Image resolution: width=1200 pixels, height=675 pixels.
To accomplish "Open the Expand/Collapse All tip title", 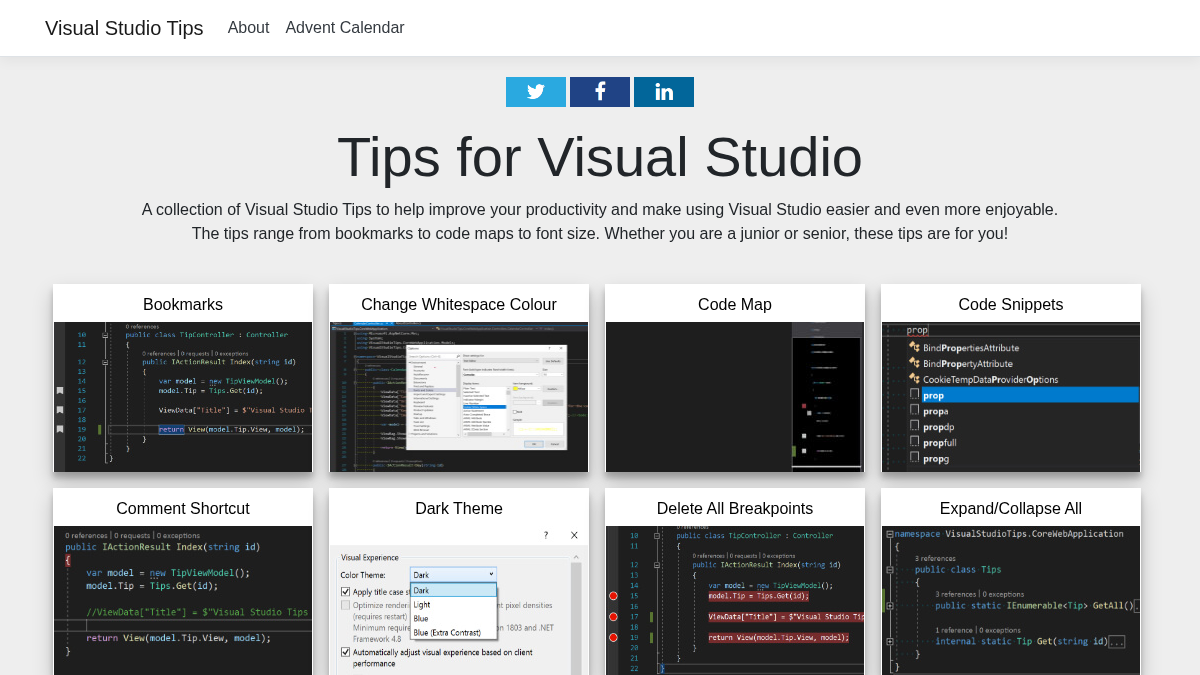I will tap(1011, 509).
